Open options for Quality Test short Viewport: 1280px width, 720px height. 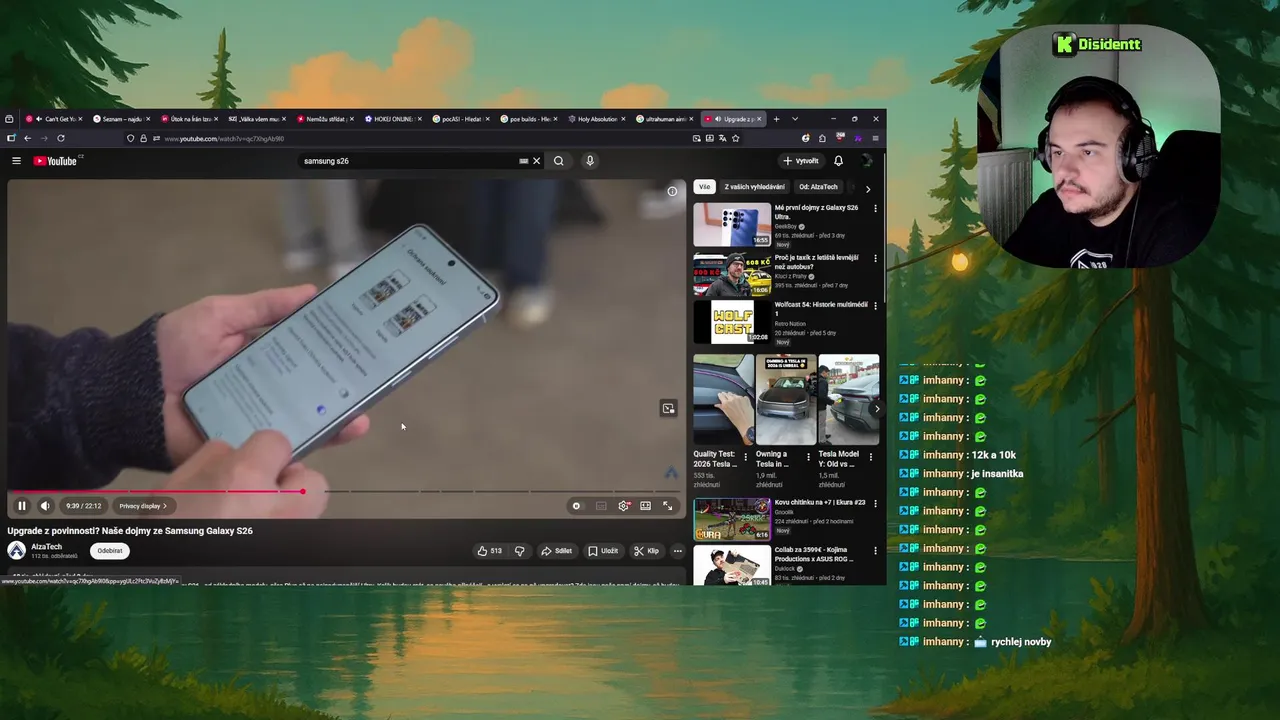click(x=745, y=457)
